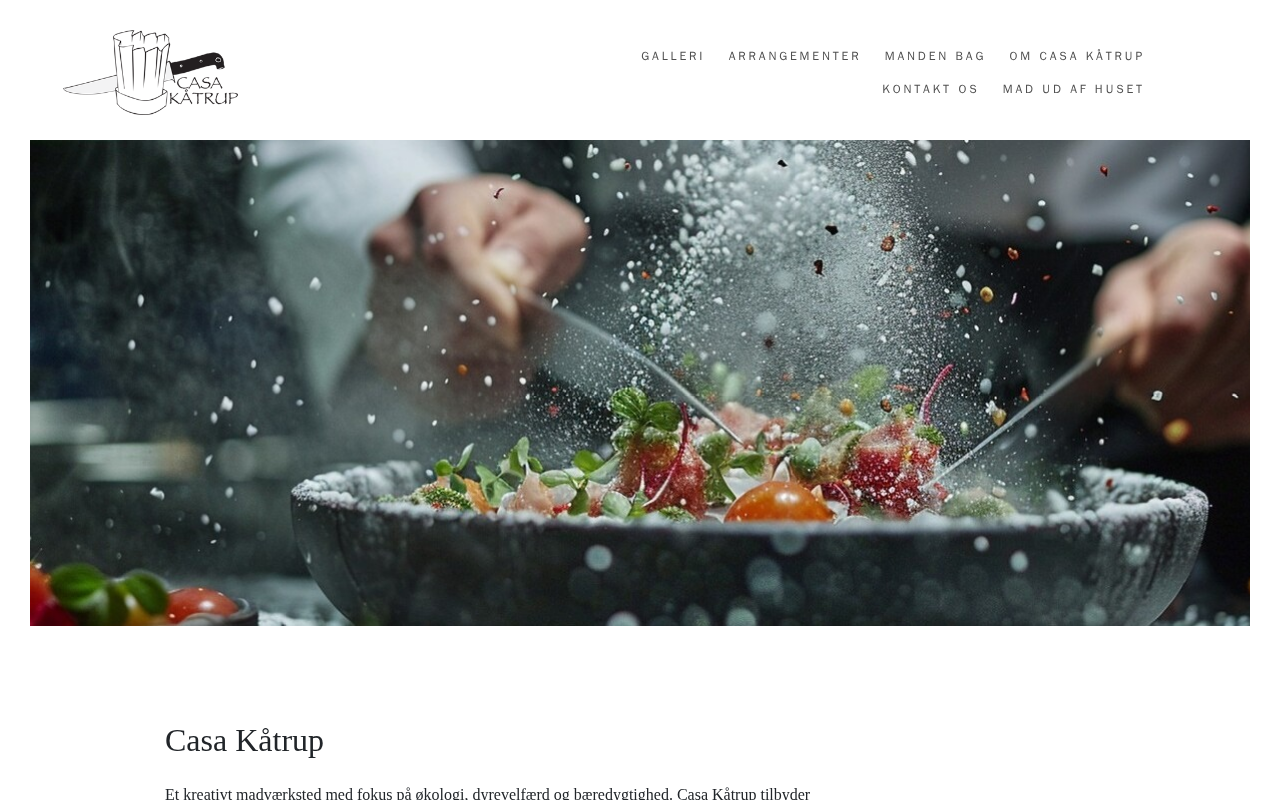
Task: Open the Manden Bag page
Action: pos(935,56)
